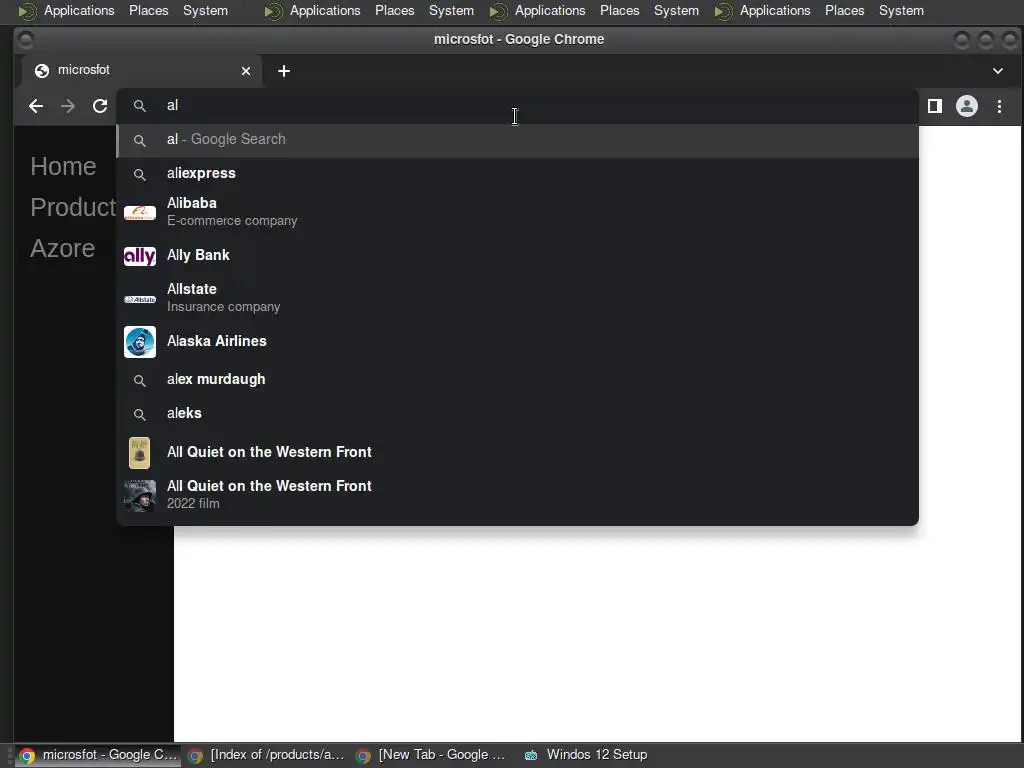Open the first Places menu in top panel
1024x768 pixels.
tap(148, 10)
